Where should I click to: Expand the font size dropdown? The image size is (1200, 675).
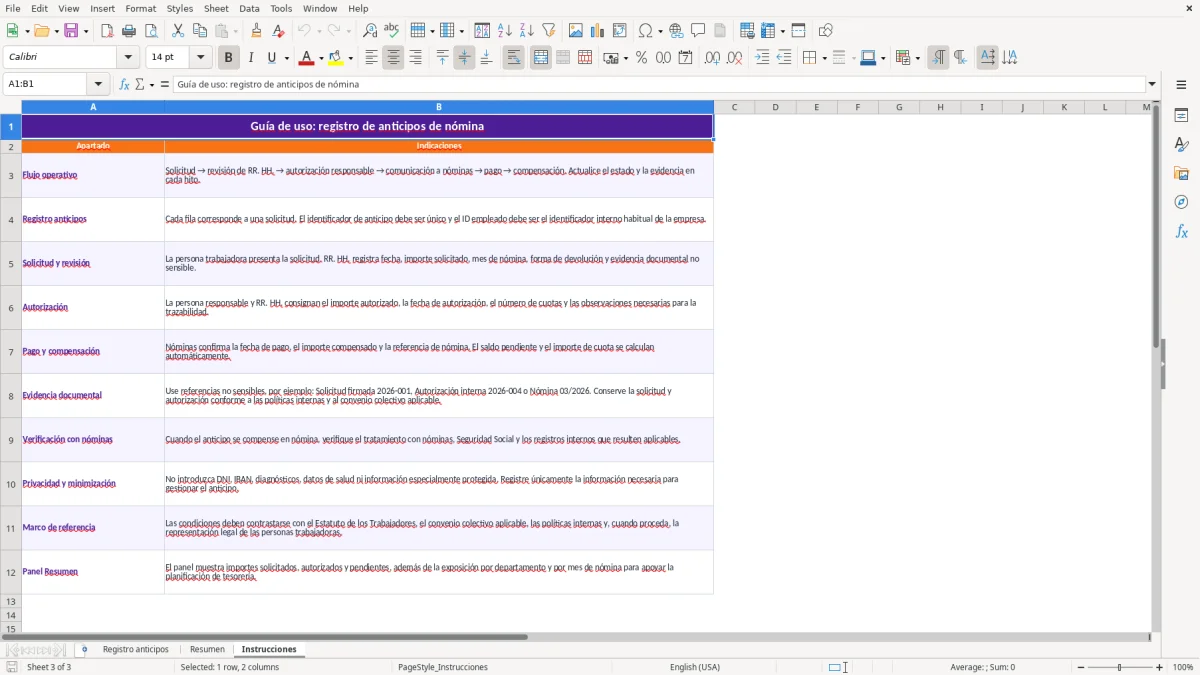pos(200,58)
